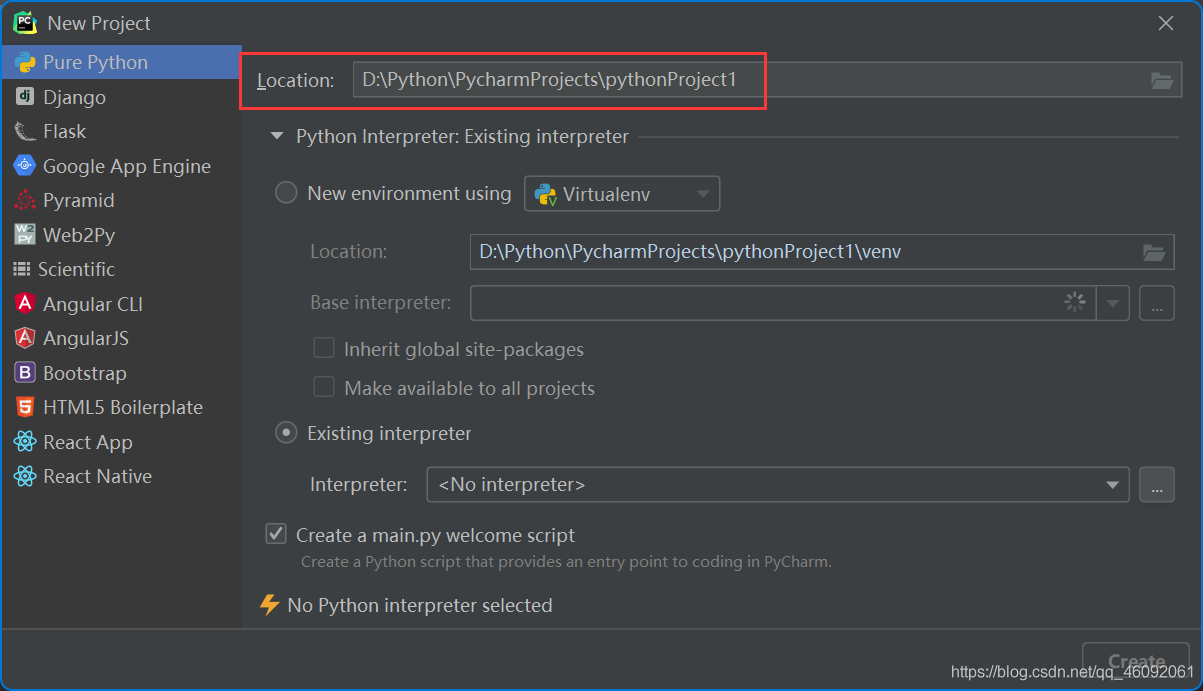Screen dimensions: 1203x691
Task: Click the React App label
Action: [88, 442]
